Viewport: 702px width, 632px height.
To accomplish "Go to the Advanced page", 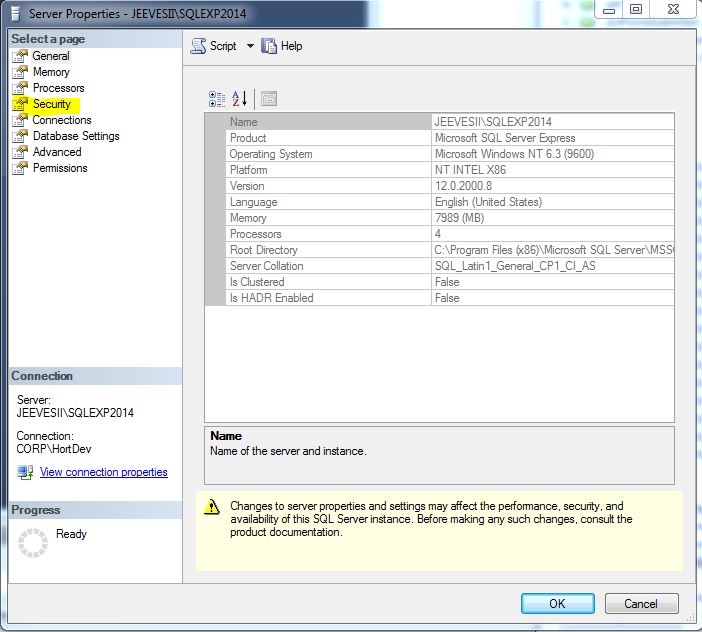I will point(57,152).
